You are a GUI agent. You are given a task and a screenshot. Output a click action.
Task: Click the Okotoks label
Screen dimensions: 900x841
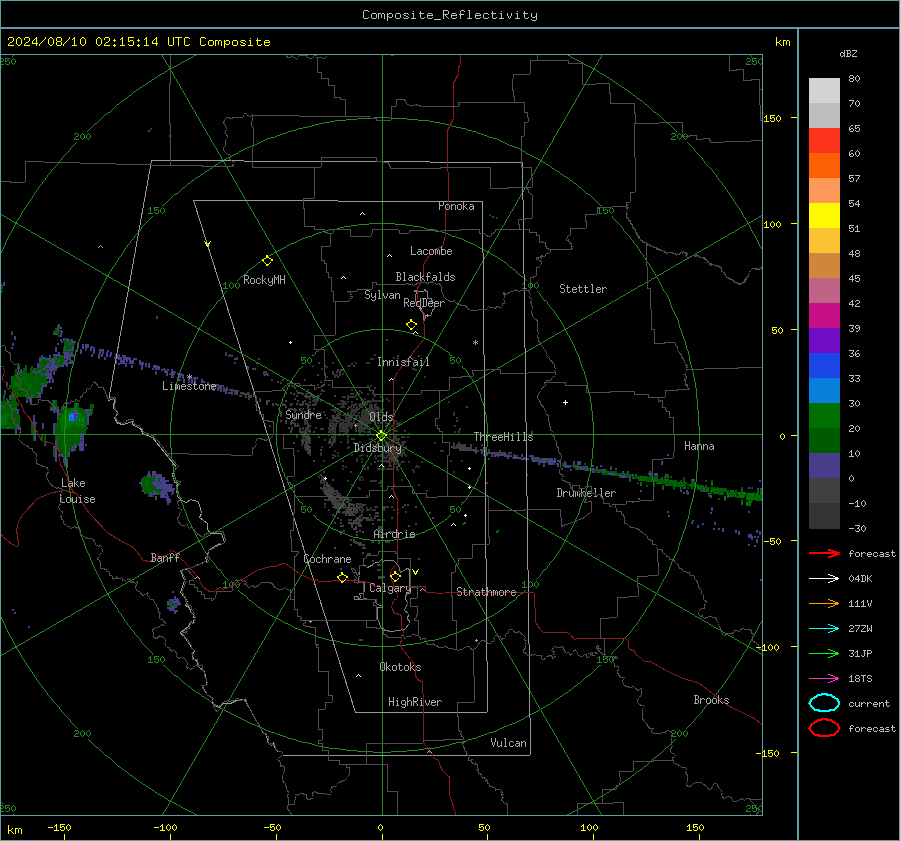400,667
